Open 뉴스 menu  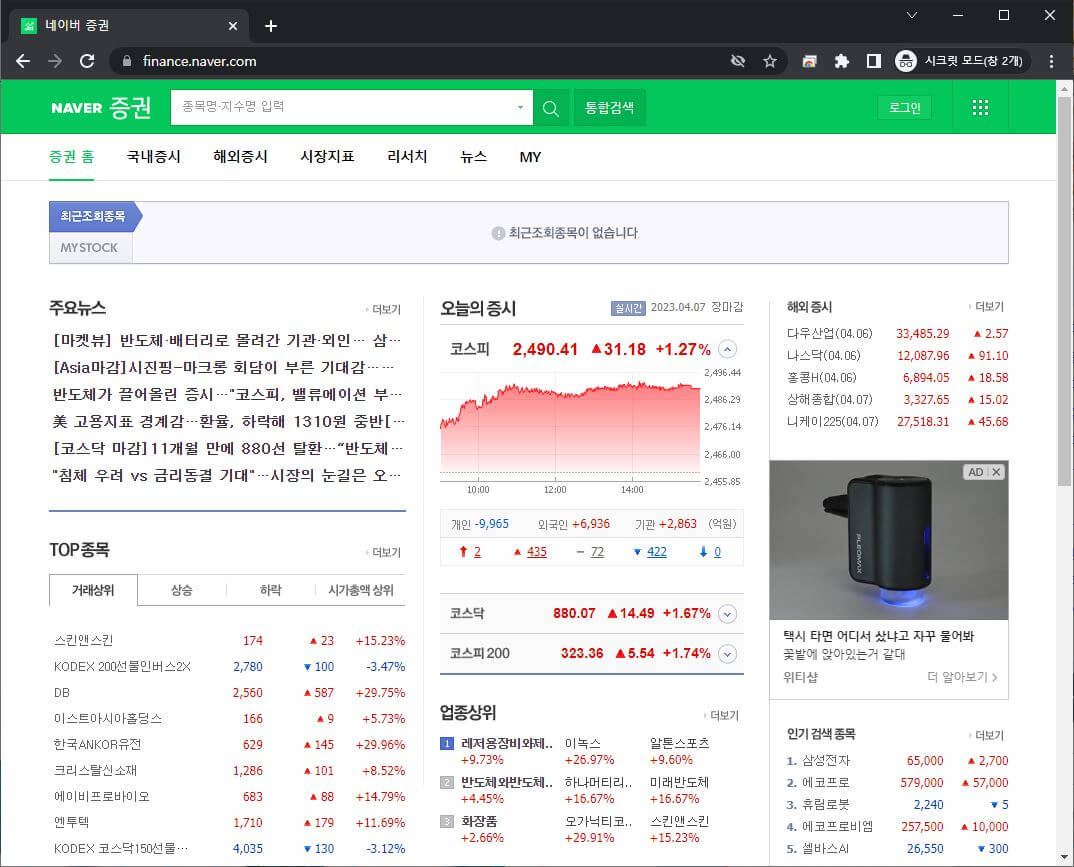[474, 157]
